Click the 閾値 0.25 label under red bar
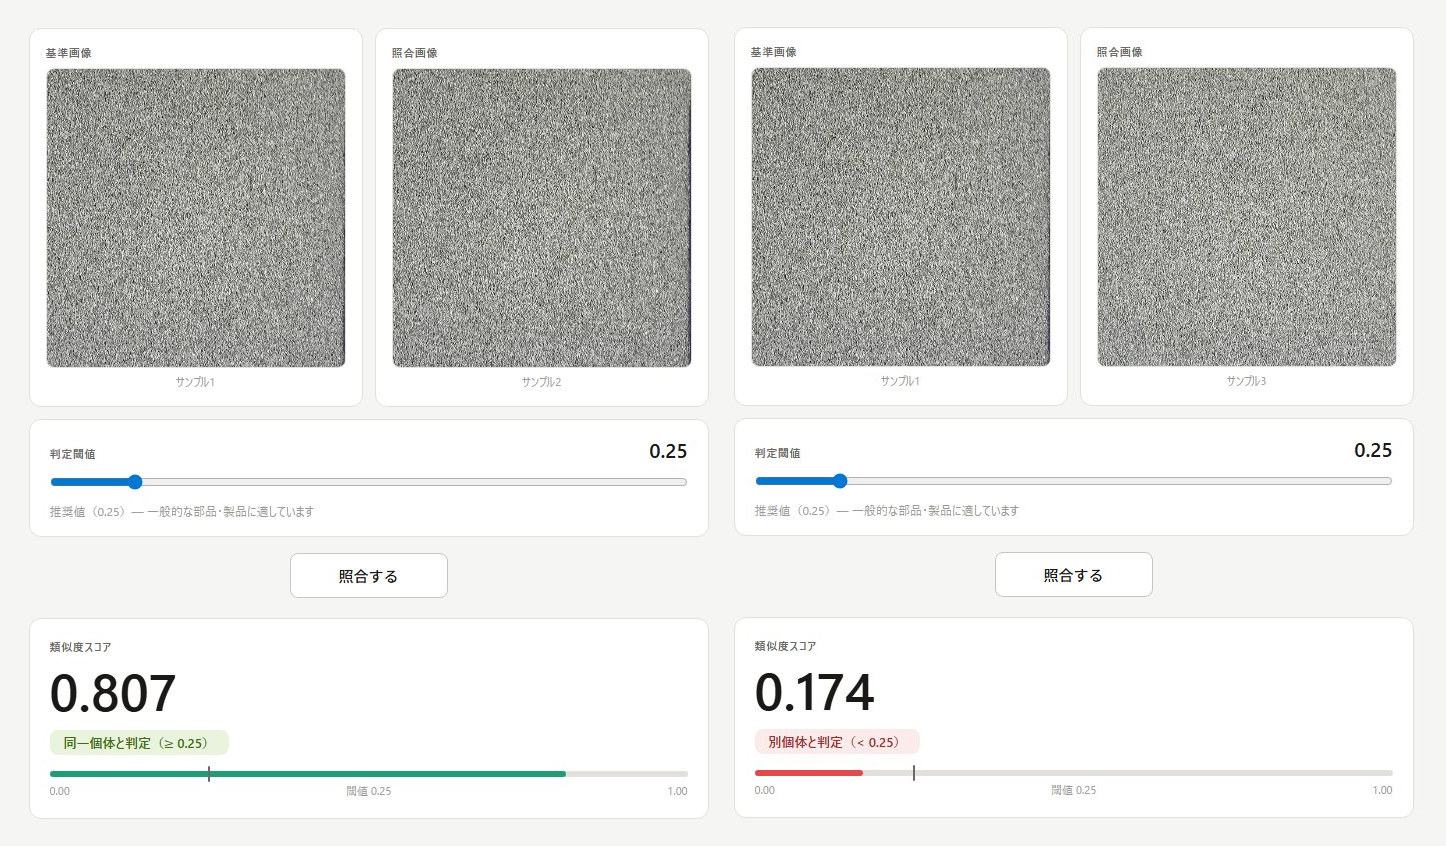The image size is (1446, 846). point(1074,790)
